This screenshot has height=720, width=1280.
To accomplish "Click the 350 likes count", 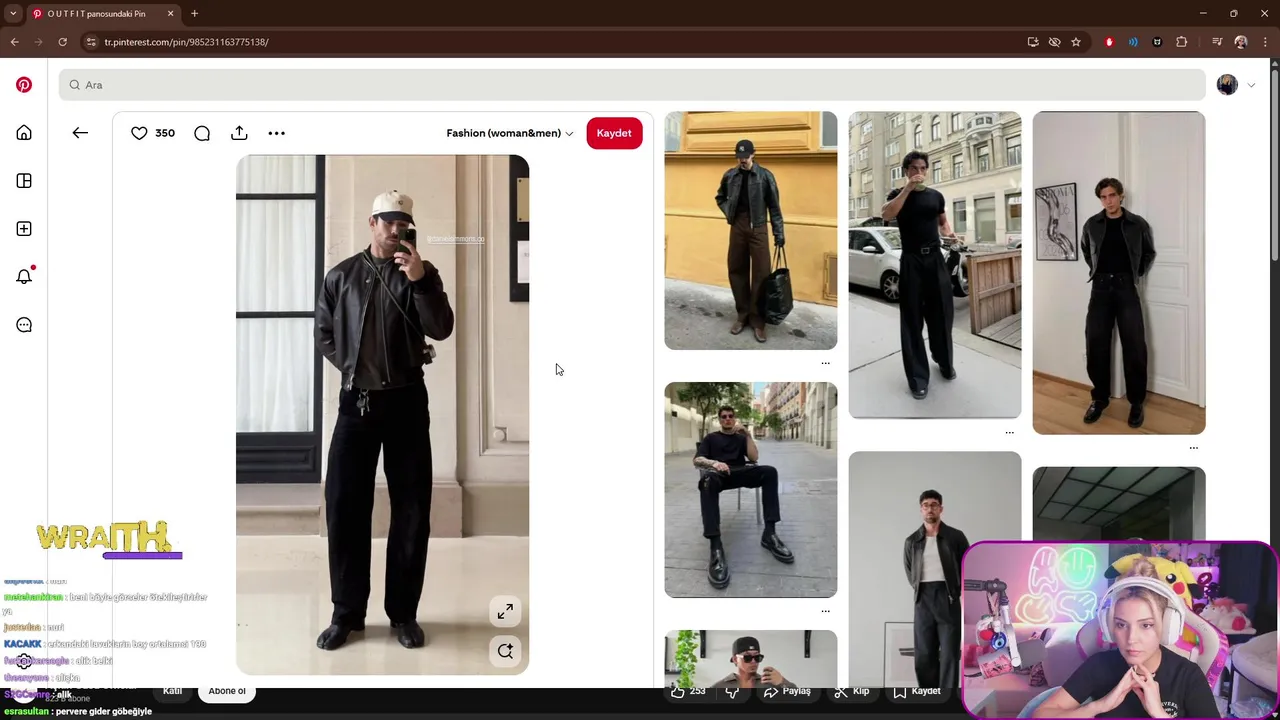I will [165, 133].
